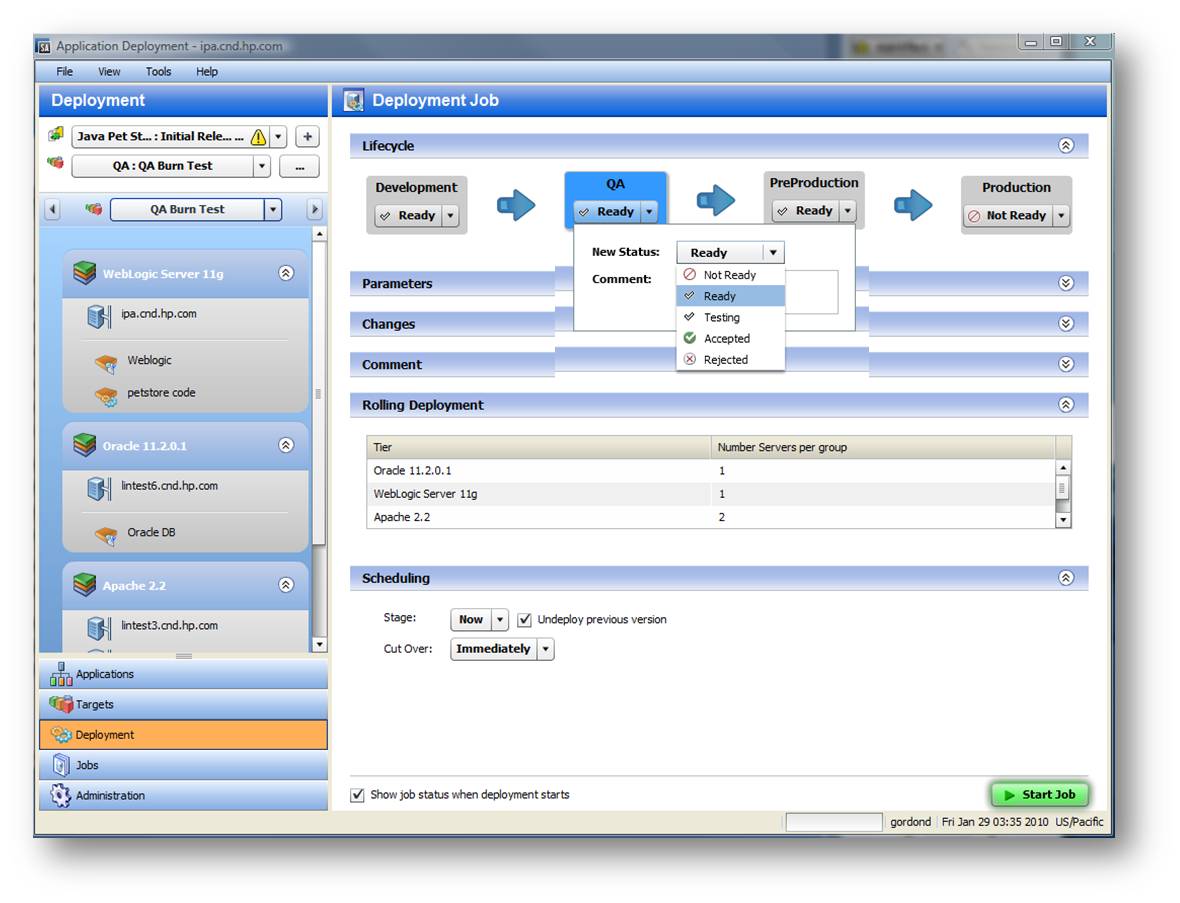Switch to the Deployment navigation panel
The height and width of the screenshot is (903, 1180).
point(184,734)
